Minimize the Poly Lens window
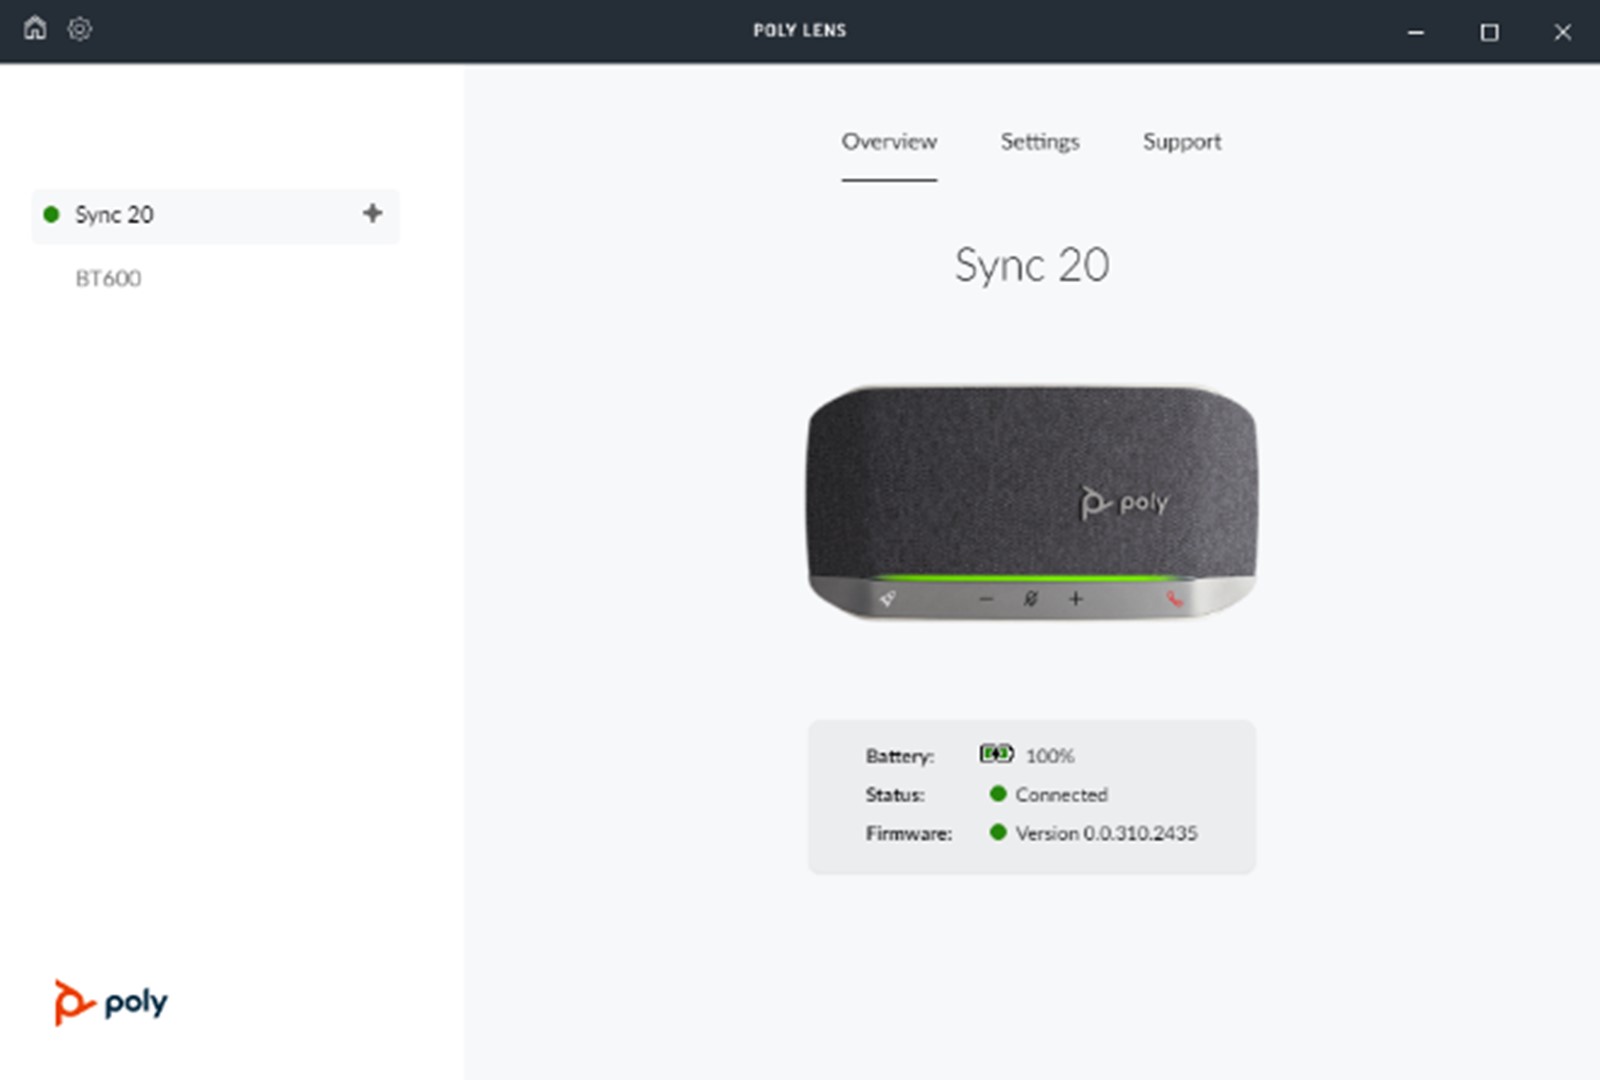Viewport: 1600px width, 1080px height. tap(1415, 32)
